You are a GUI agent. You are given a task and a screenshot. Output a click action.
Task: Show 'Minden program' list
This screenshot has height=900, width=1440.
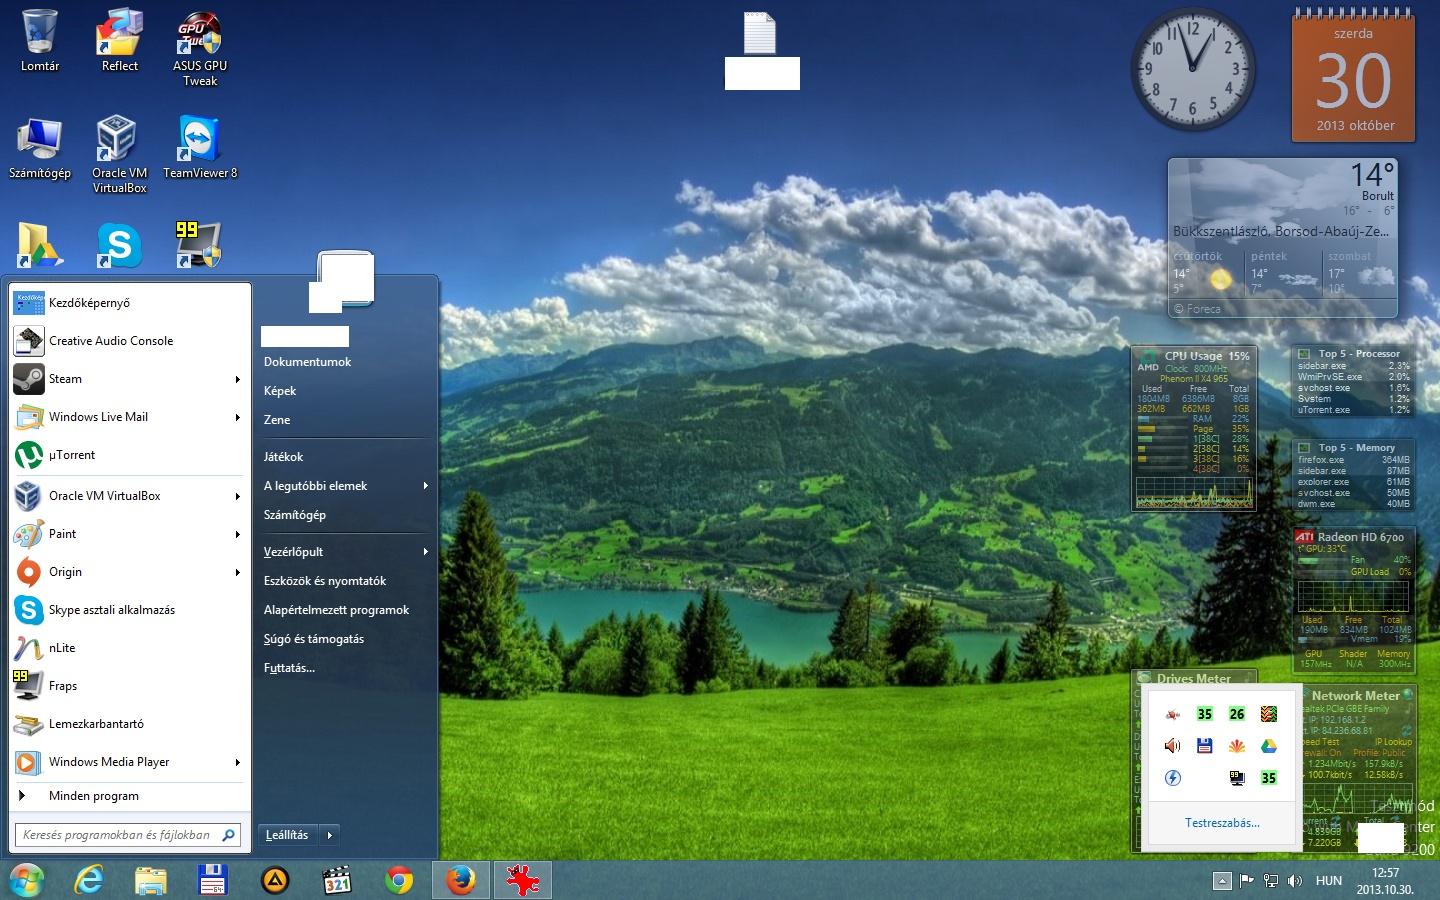point(129,796)
